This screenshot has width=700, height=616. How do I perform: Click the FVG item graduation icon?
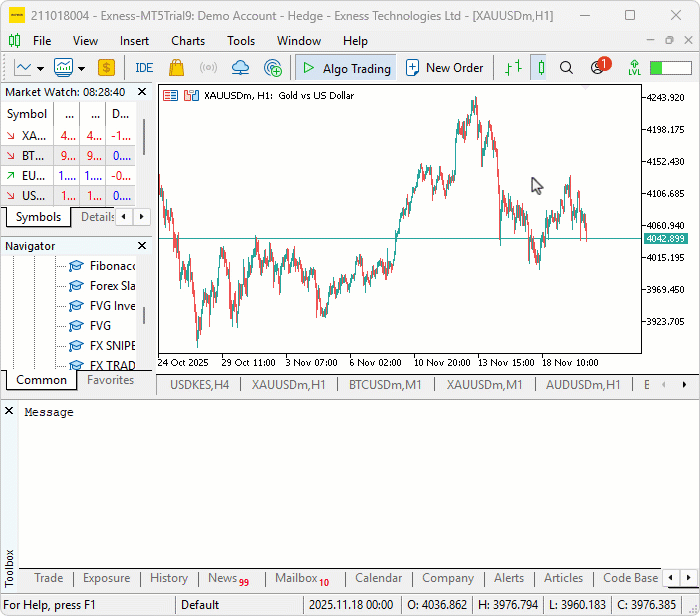click(76, 326)
